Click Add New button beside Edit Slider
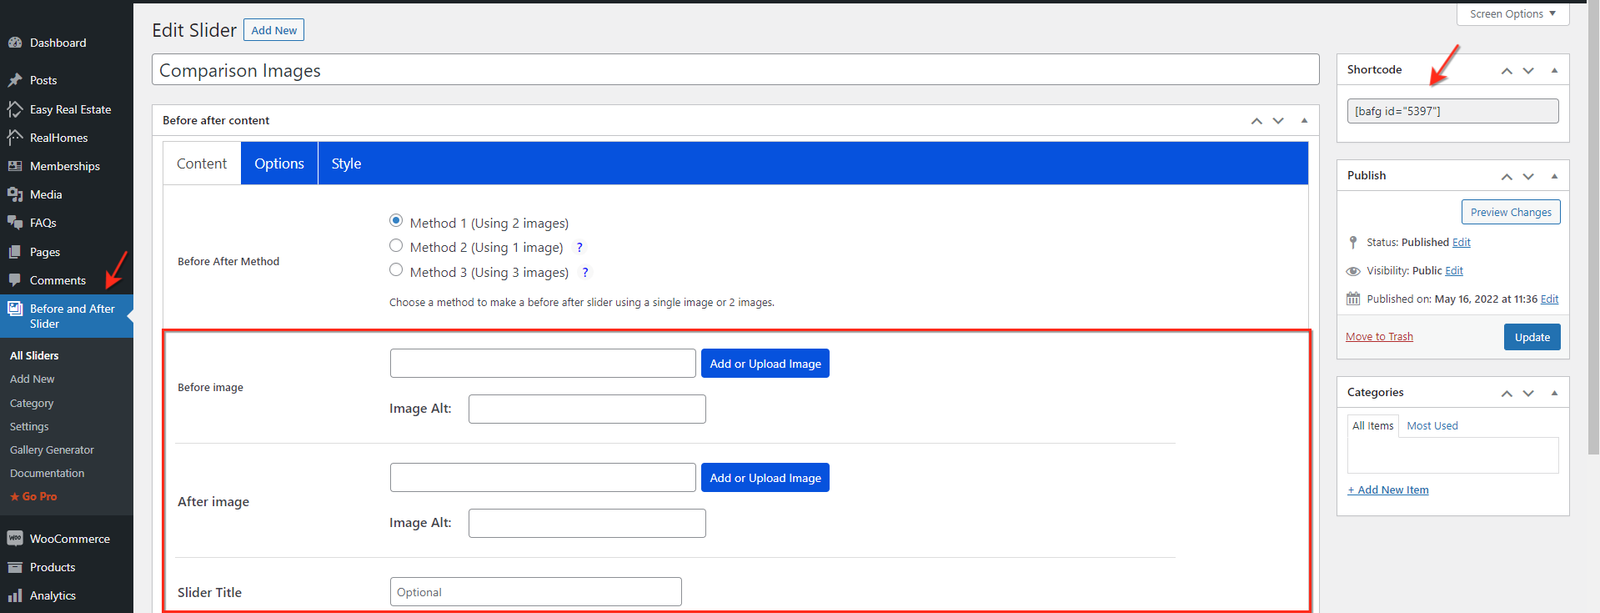 (x=274, y=30)
